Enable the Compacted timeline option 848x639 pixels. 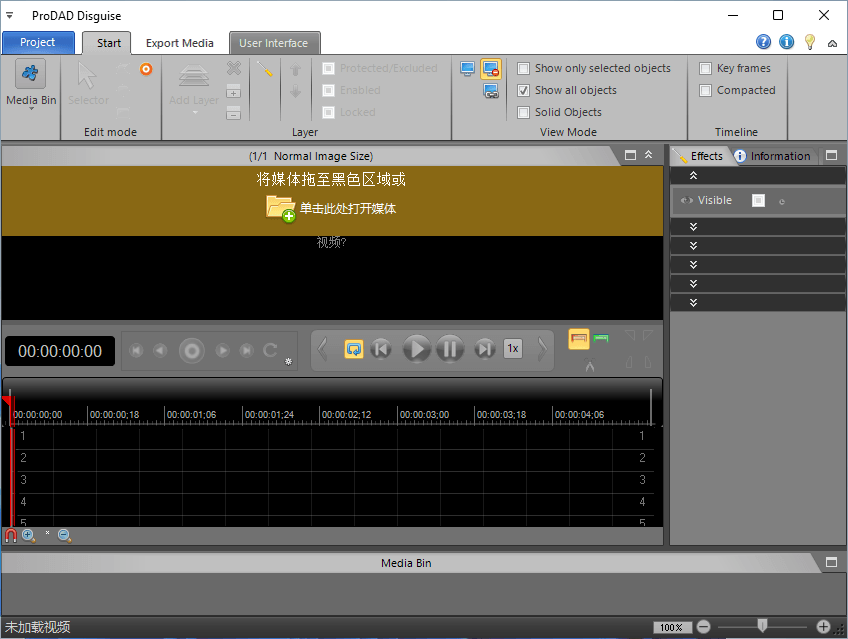click(x=706, y=91)
